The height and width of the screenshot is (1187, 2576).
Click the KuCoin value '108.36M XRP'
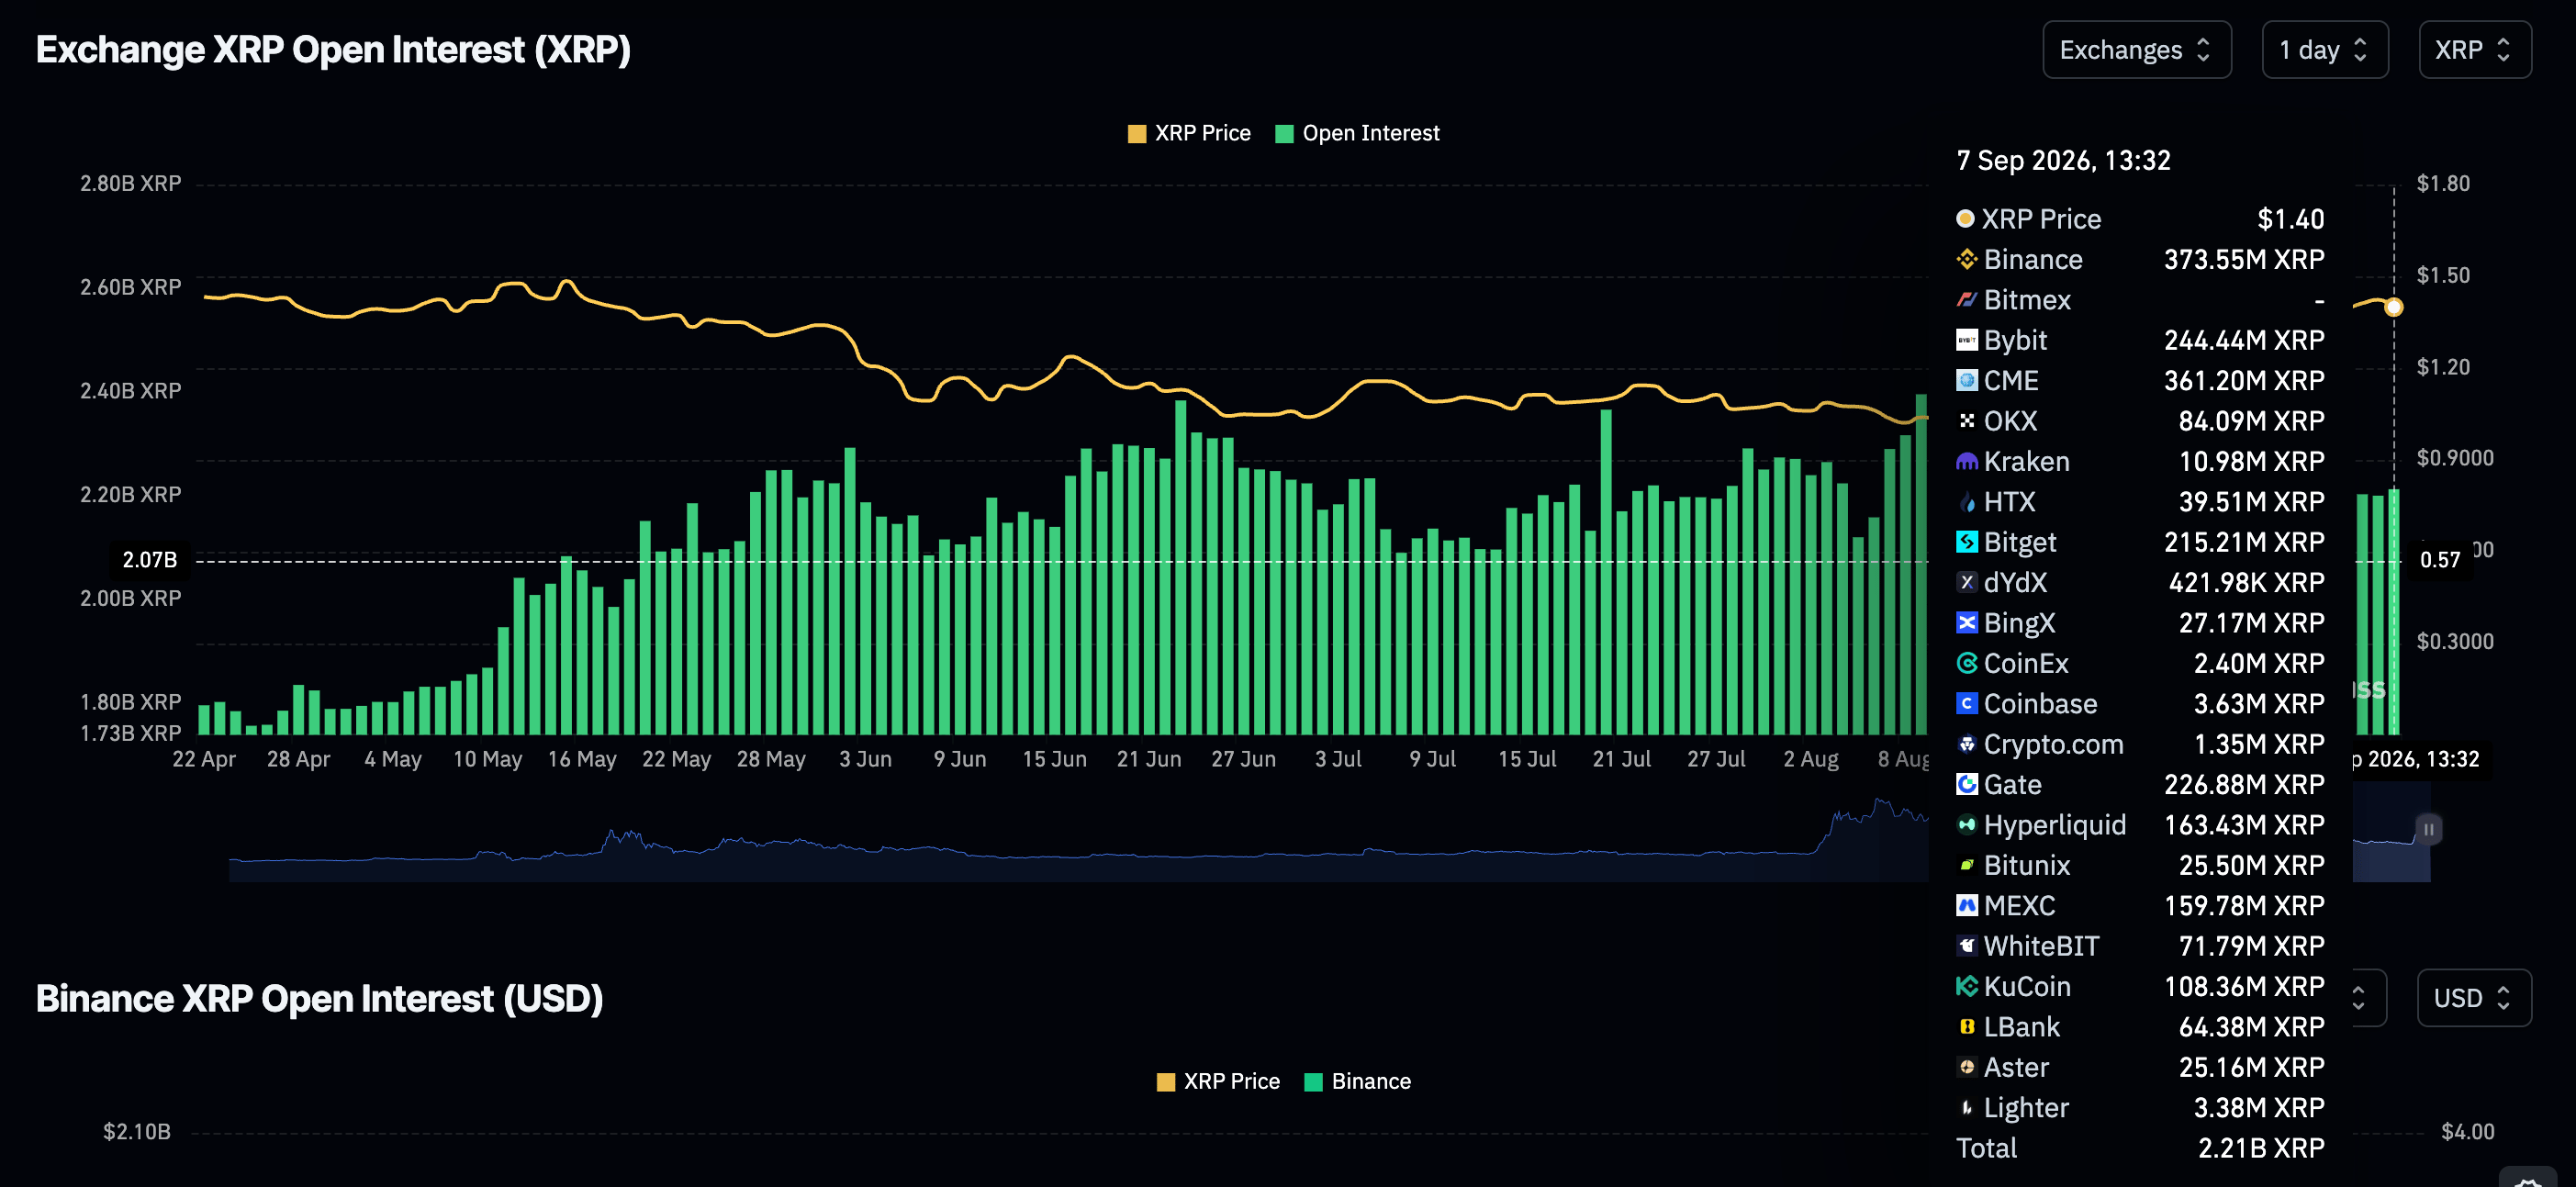[2244, 987]
